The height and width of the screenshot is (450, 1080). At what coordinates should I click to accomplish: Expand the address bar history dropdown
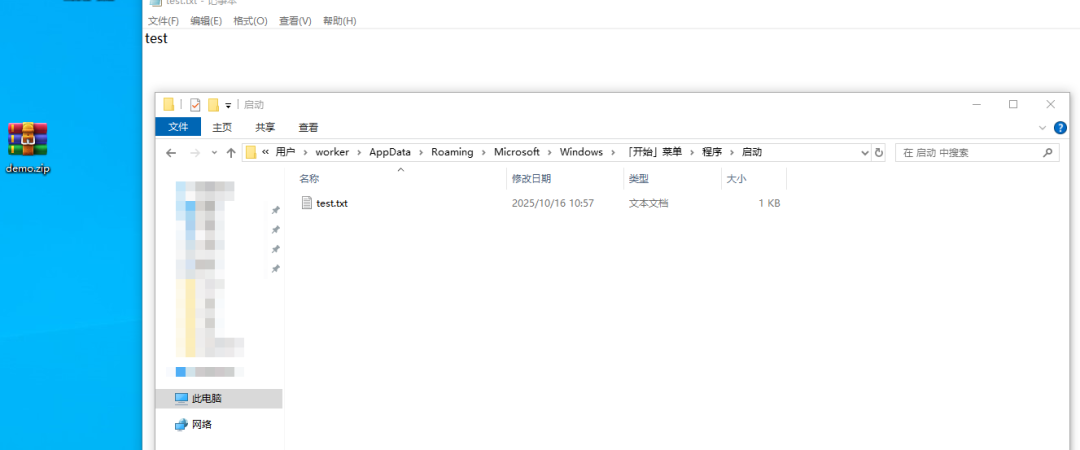pyautogui.click(x=865, y=153)
